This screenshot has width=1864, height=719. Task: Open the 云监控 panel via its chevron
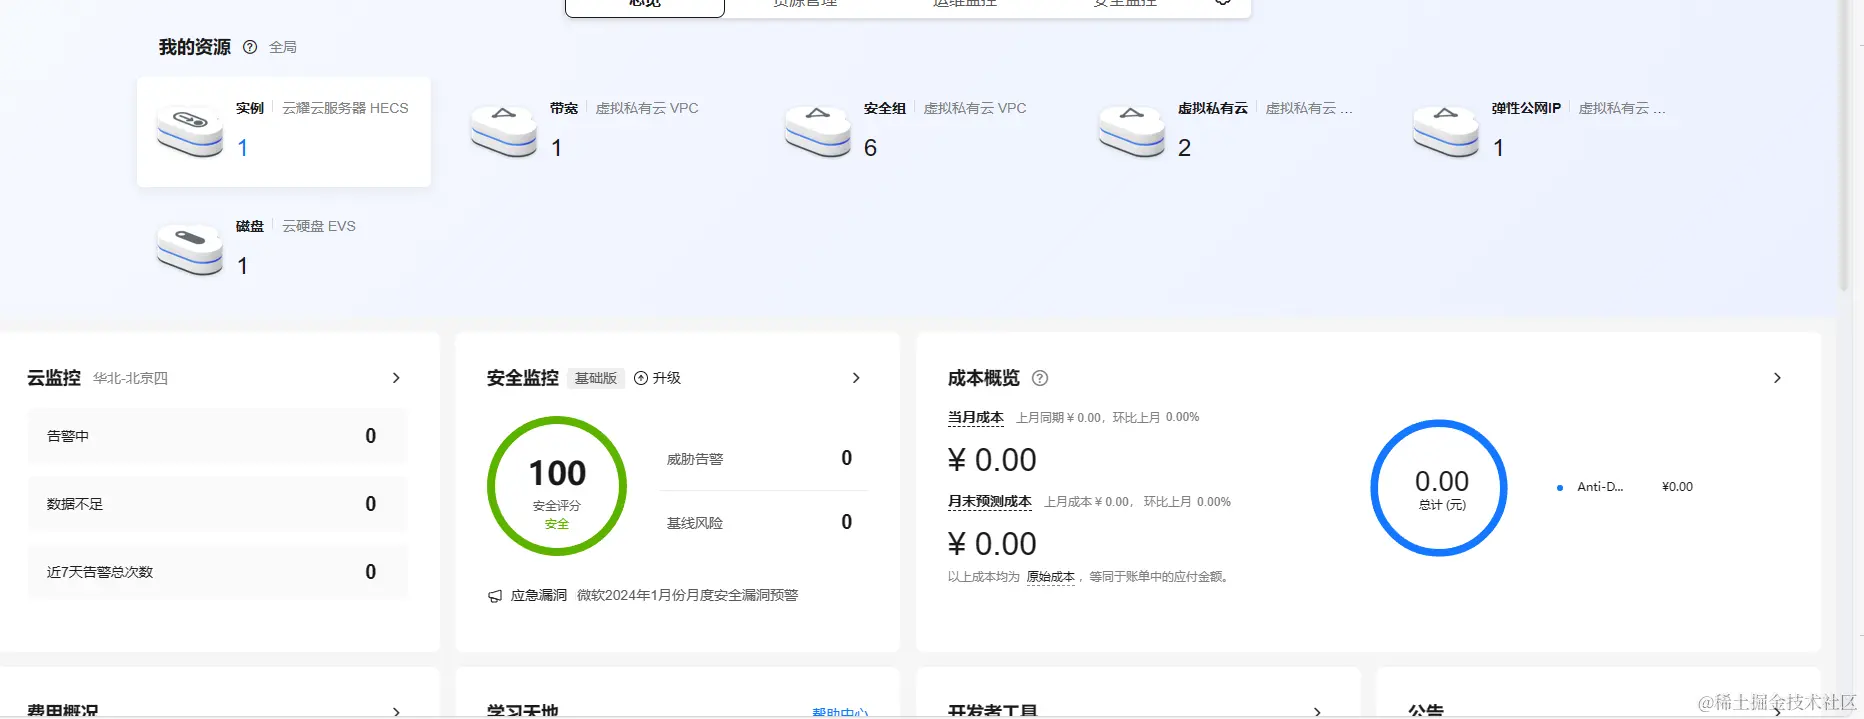pyautogui.click(x=396, y=378)
